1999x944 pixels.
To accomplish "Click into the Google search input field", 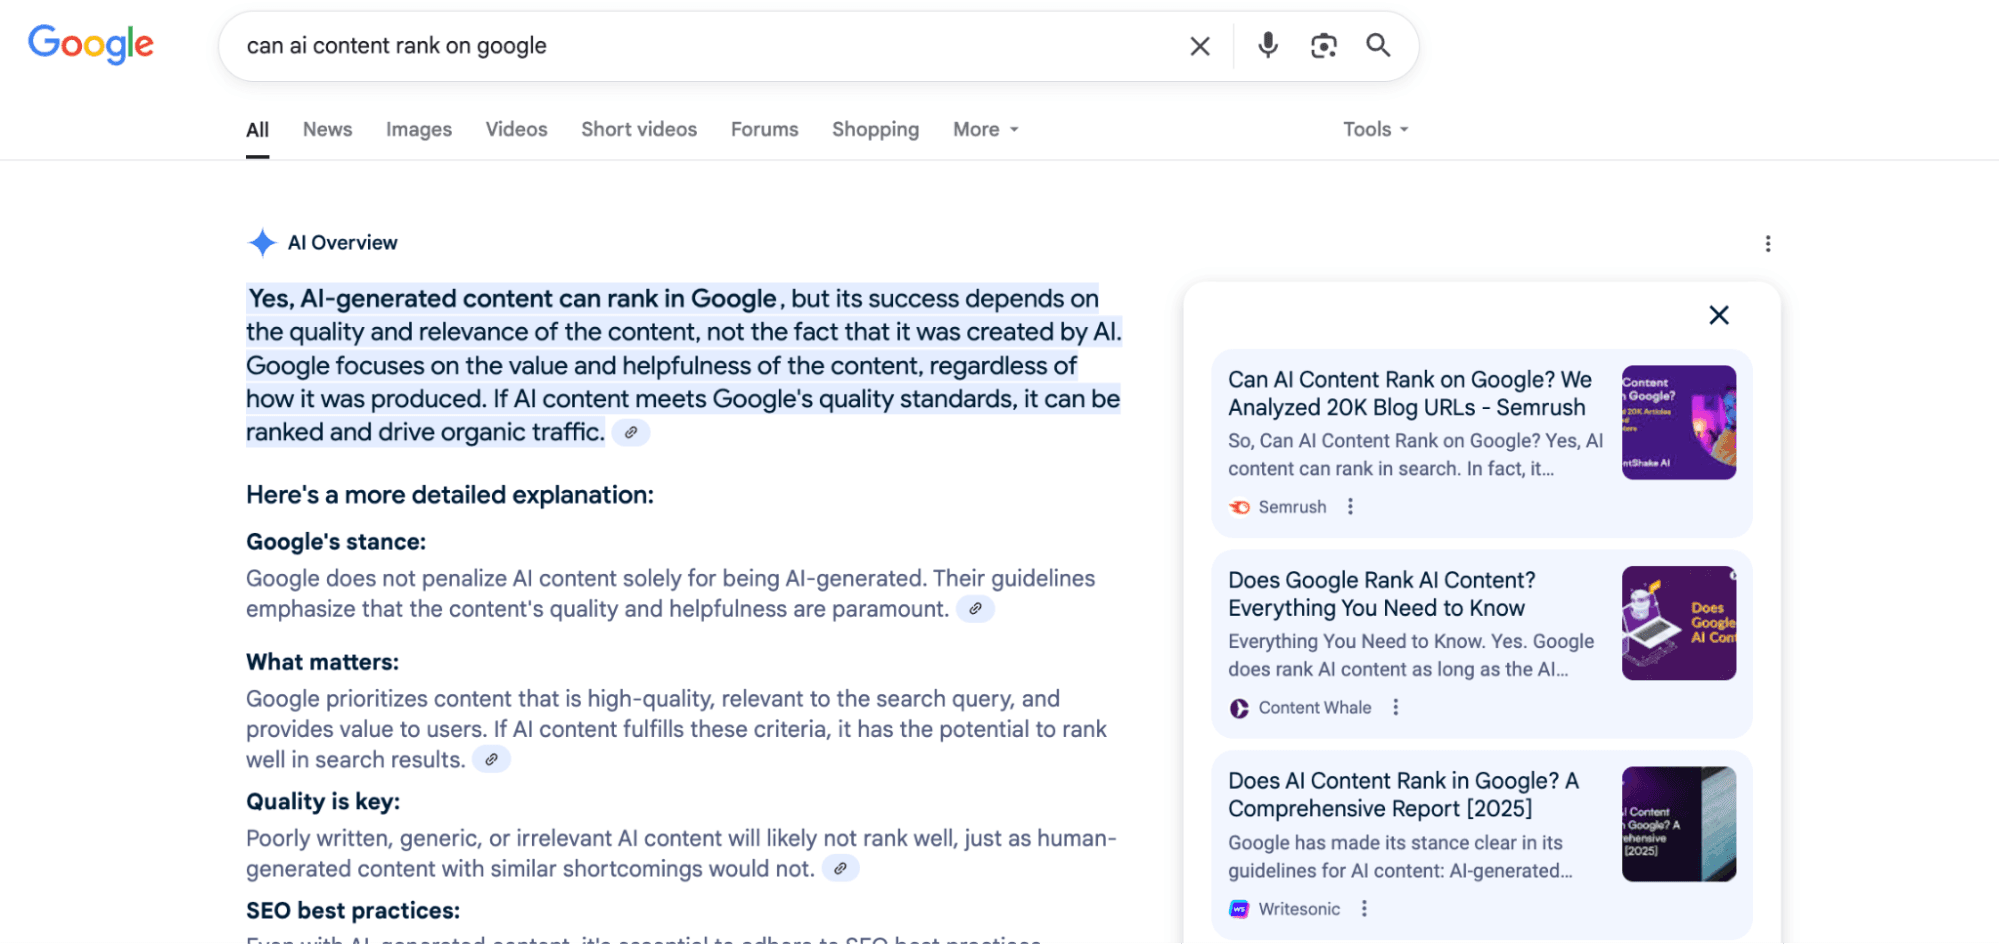I will (700, 46).
